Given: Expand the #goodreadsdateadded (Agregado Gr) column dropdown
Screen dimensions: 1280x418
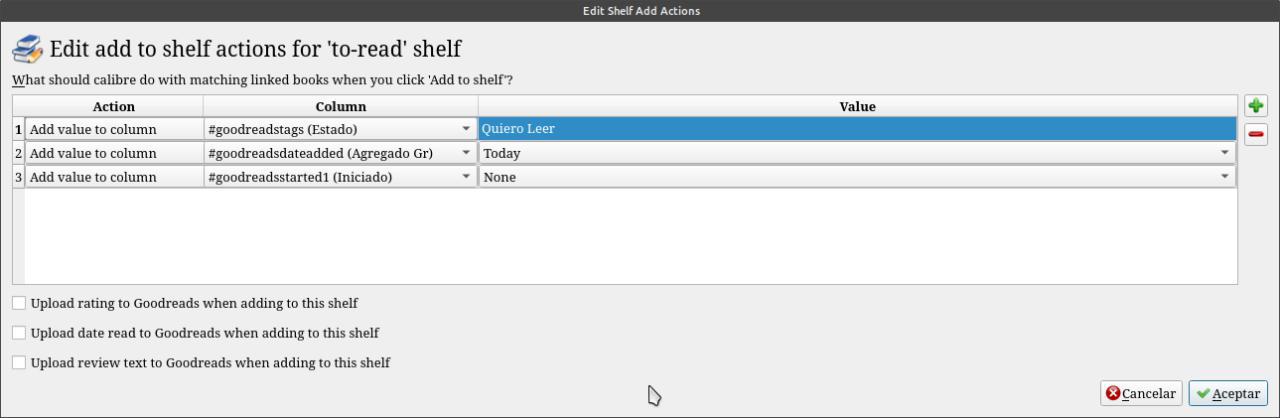Looking at the screenshot, I should point(466,153).
